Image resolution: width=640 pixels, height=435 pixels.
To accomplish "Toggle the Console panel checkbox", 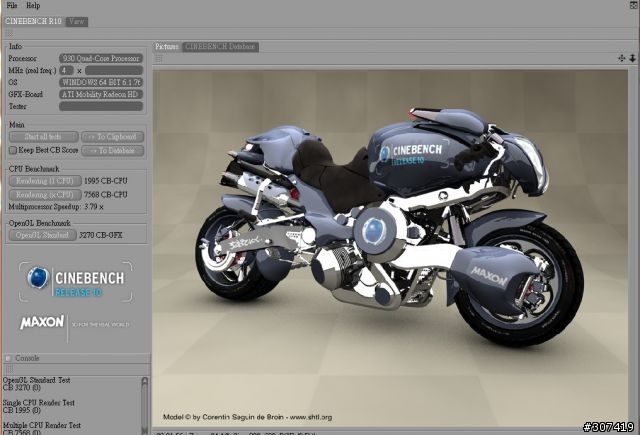I will click(8, 358).
